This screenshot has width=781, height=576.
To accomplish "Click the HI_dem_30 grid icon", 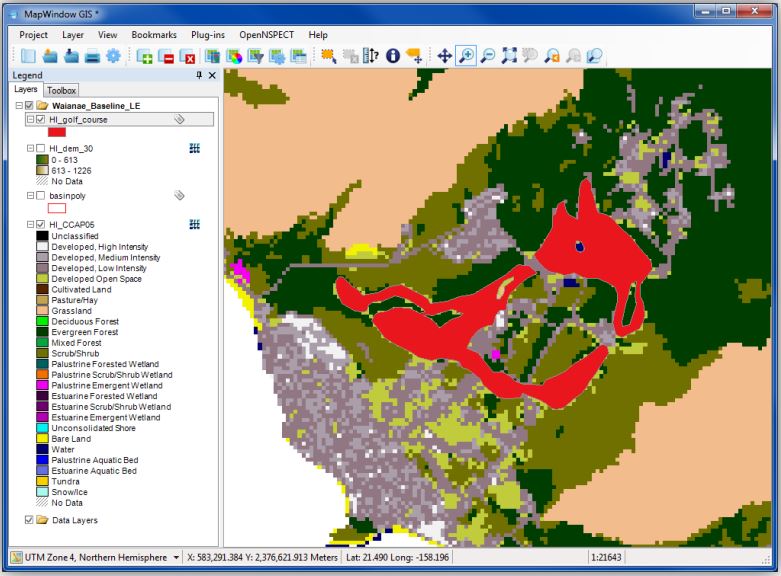I will click(195, 148).
